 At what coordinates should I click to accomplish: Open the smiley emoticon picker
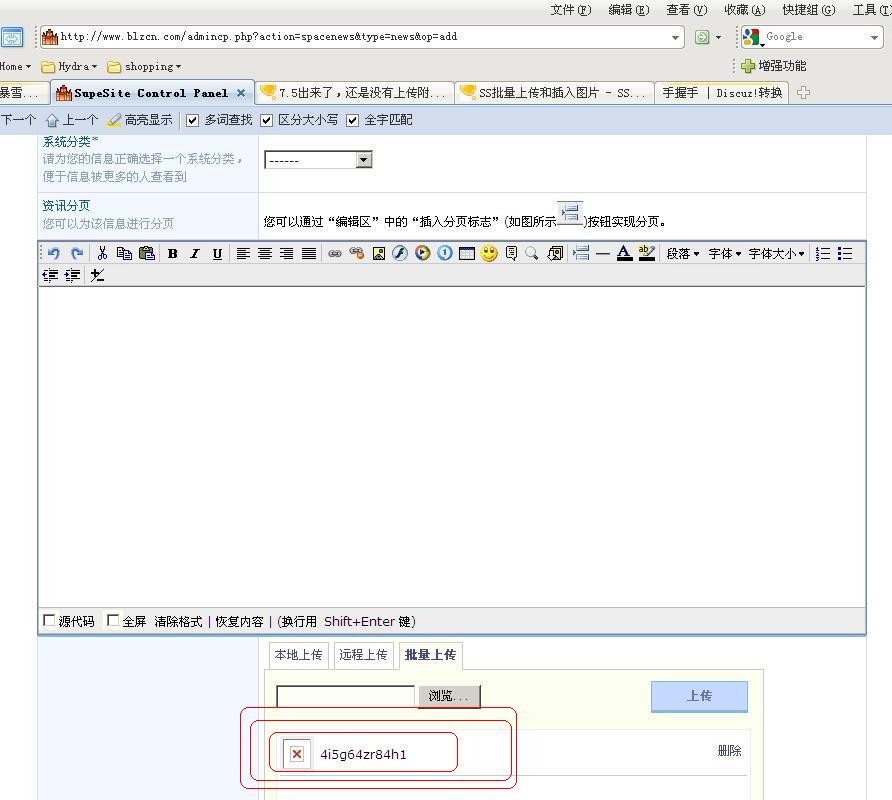tap(489, 253)
